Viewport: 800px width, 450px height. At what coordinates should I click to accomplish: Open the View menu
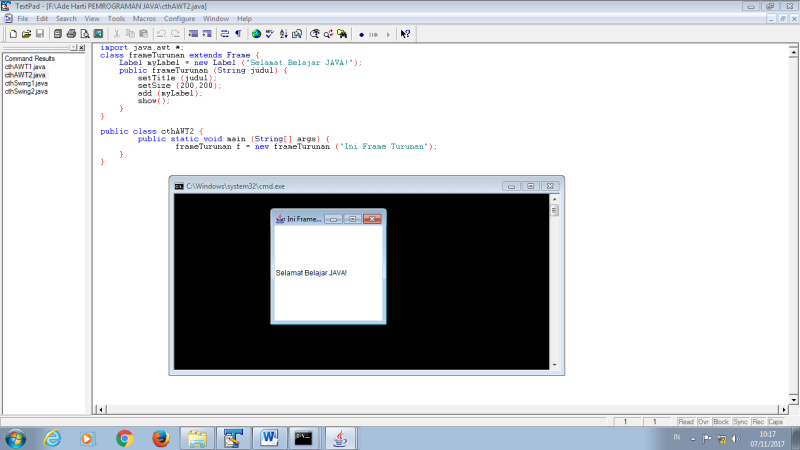92,18
